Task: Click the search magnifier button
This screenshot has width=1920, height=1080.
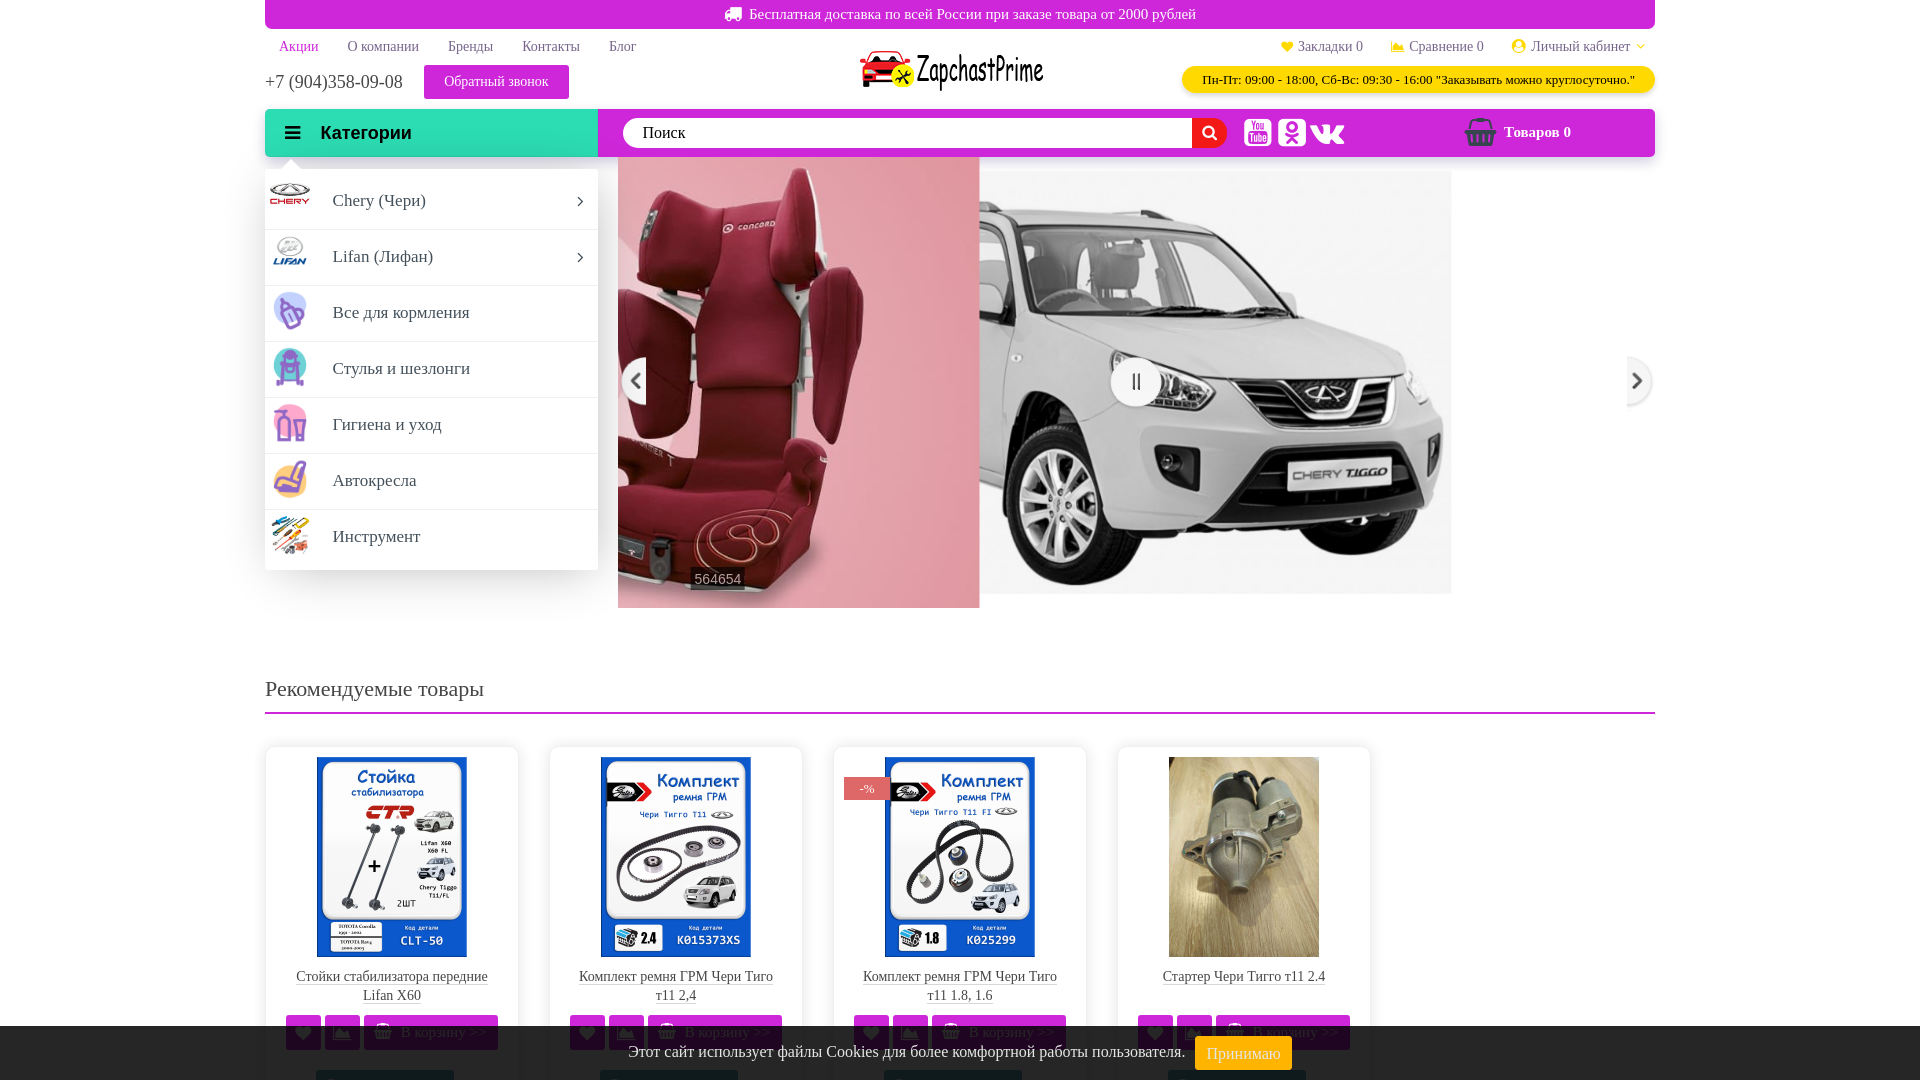Action: point(1209,133)
